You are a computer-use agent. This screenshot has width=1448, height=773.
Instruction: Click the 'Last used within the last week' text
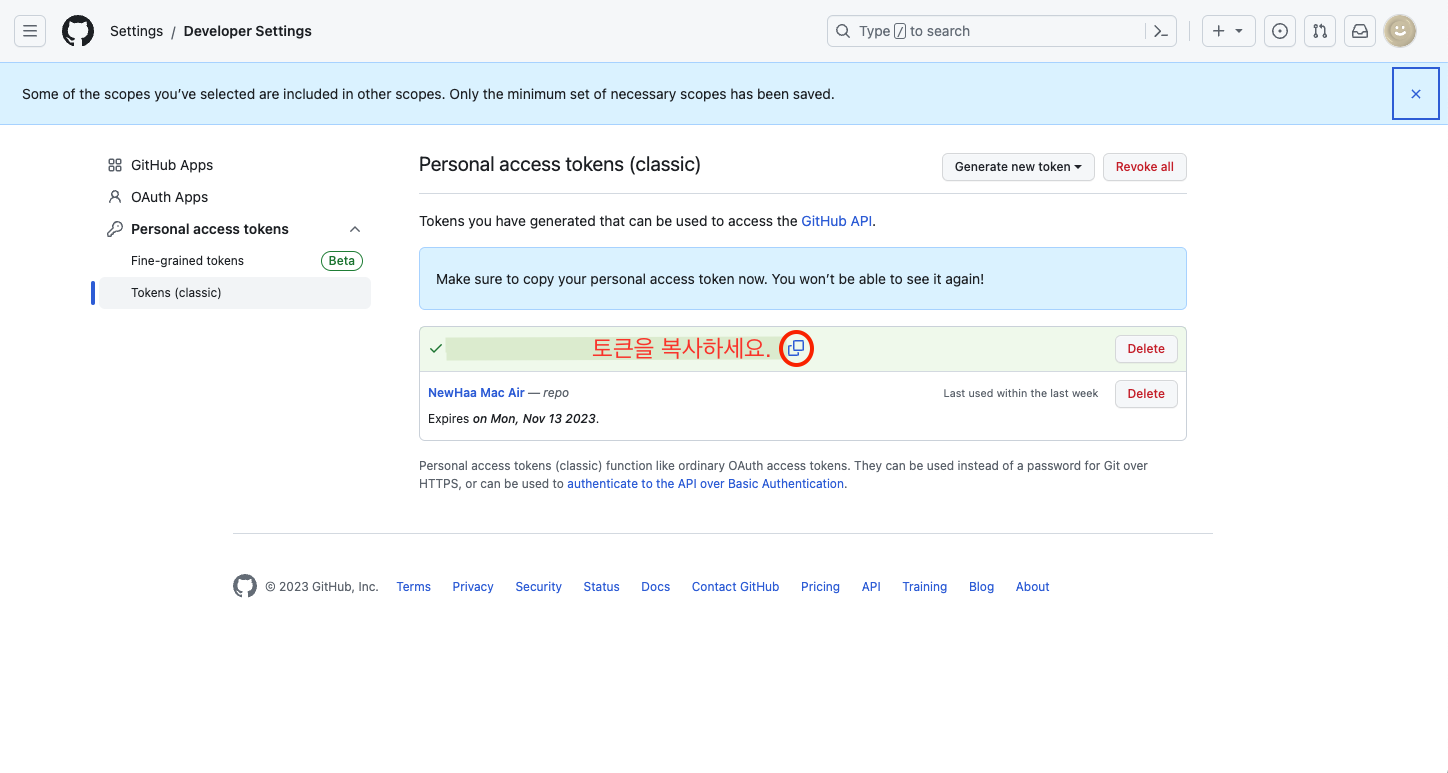click(x=1021, y=394)
